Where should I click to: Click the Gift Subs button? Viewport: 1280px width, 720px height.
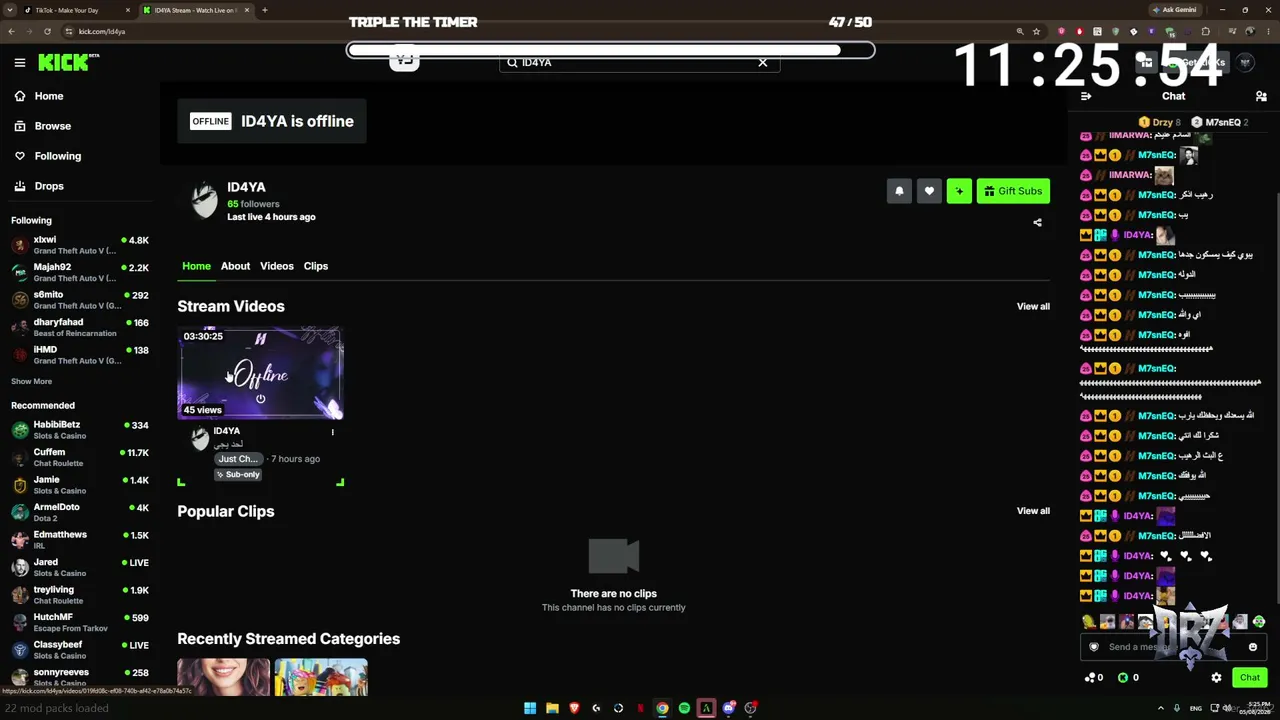pos(1013,191)
